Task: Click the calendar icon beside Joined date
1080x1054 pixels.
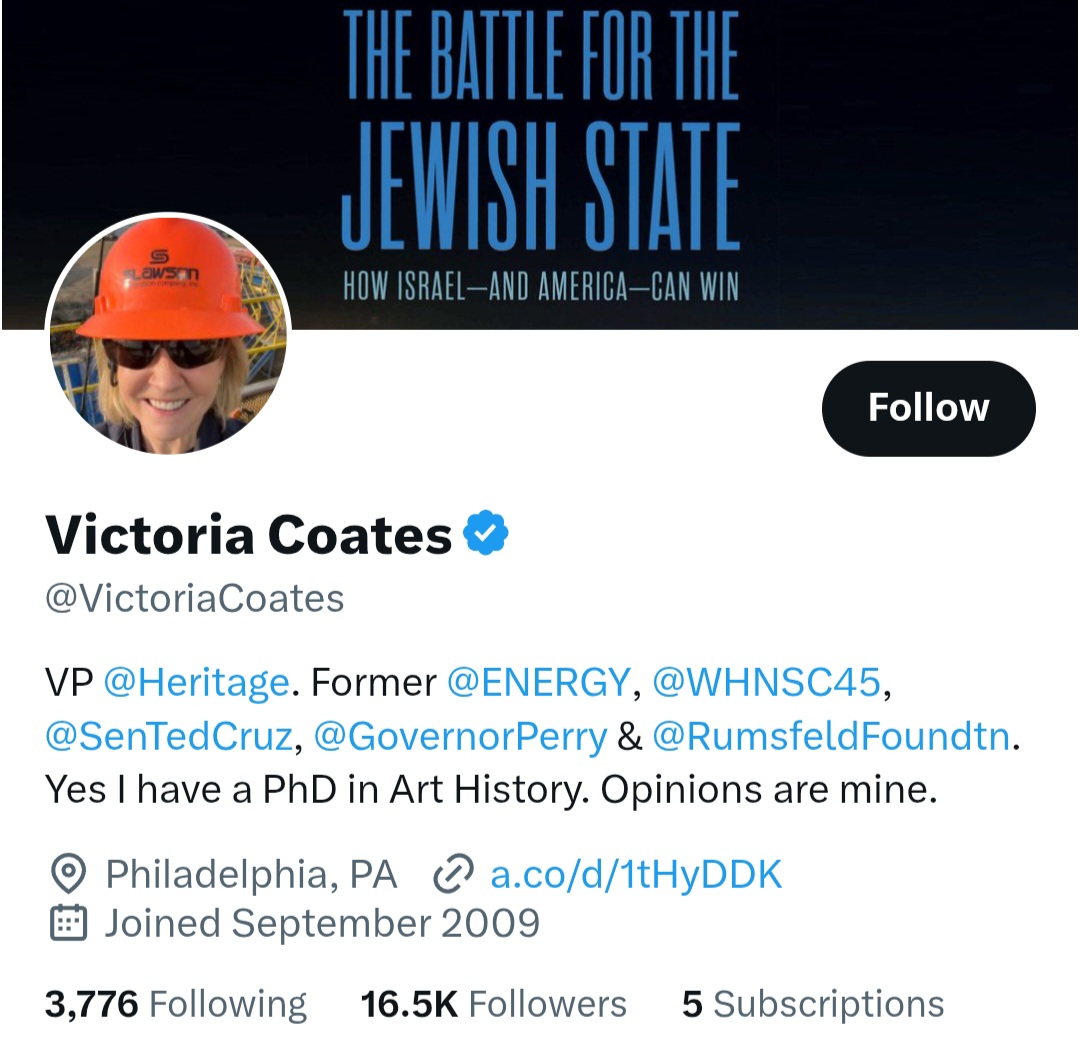Action: (67, 922)
